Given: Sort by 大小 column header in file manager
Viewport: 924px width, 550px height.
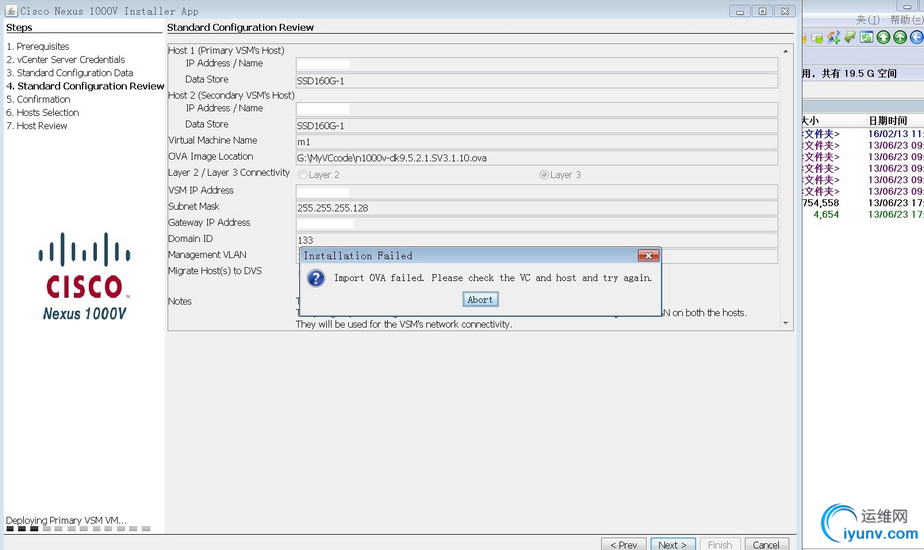Looking at the screenshot, I should (811, 120).
